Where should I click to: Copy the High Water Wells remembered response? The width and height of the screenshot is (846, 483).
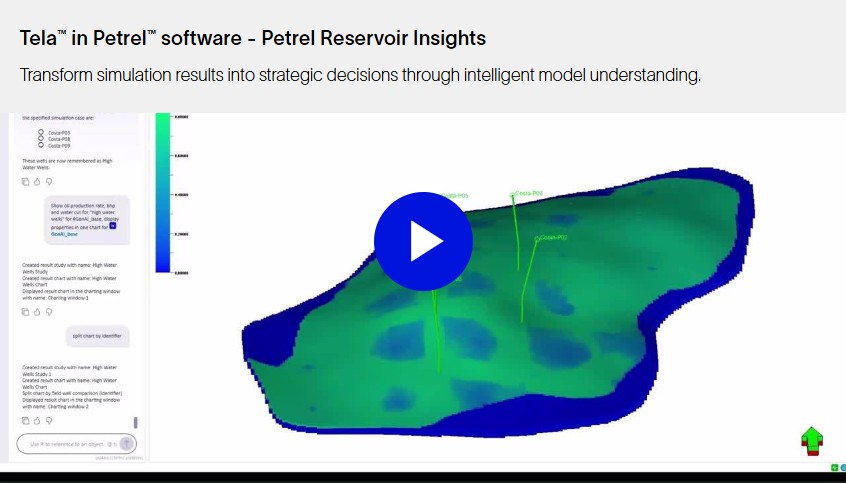pos(25,182)
